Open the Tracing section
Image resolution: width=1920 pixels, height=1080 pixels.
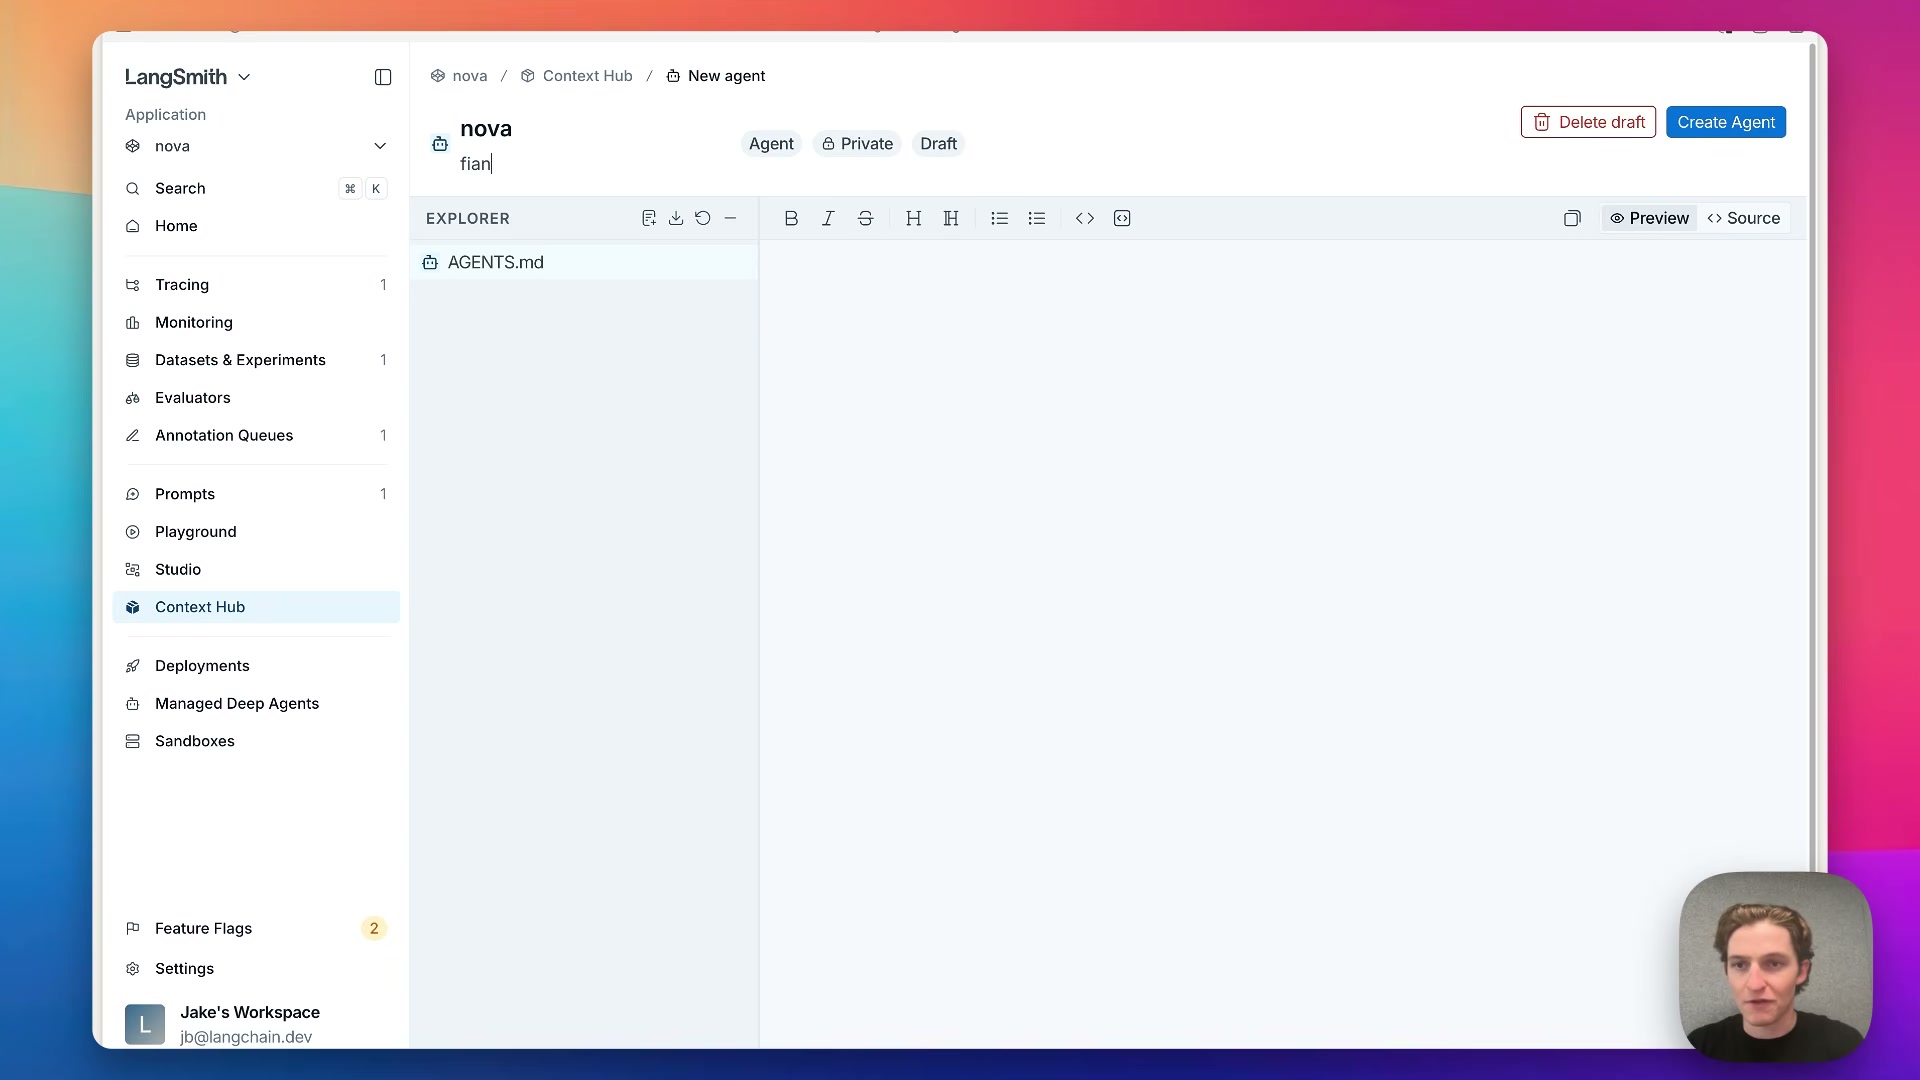point(256,285)
